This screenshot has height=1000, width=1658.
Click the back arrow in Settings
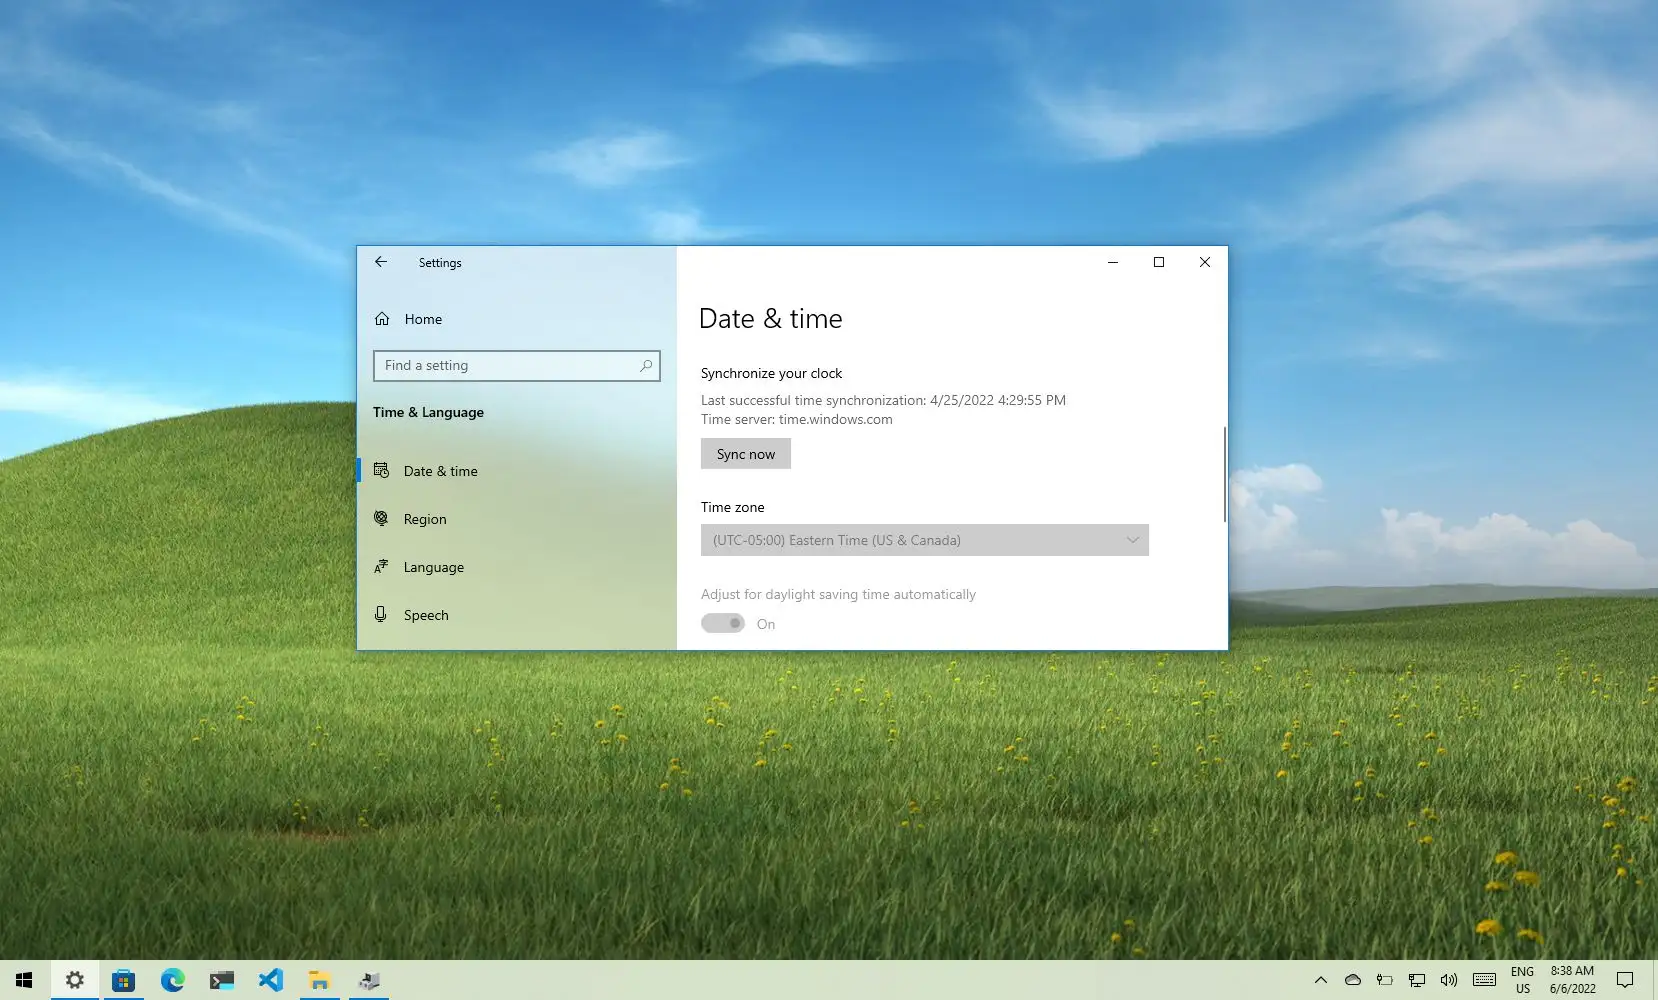click(x=381, y=262)
